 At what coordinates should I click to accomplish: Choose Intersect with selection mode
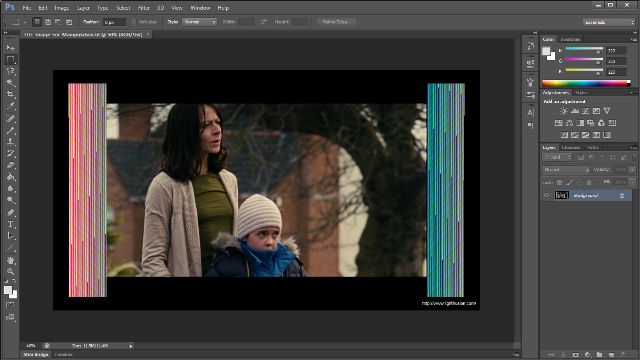tap(69, 22)
